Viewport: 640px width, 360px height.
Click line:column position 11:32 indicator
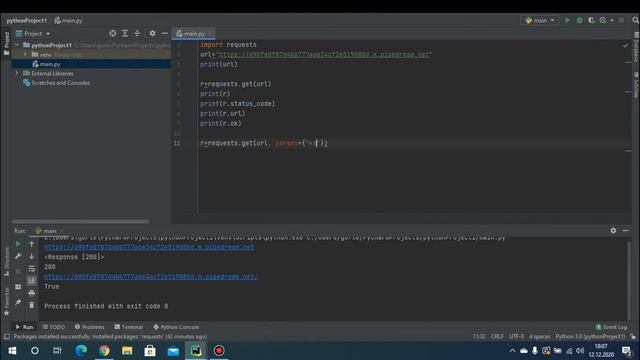(x=479, y=337)
